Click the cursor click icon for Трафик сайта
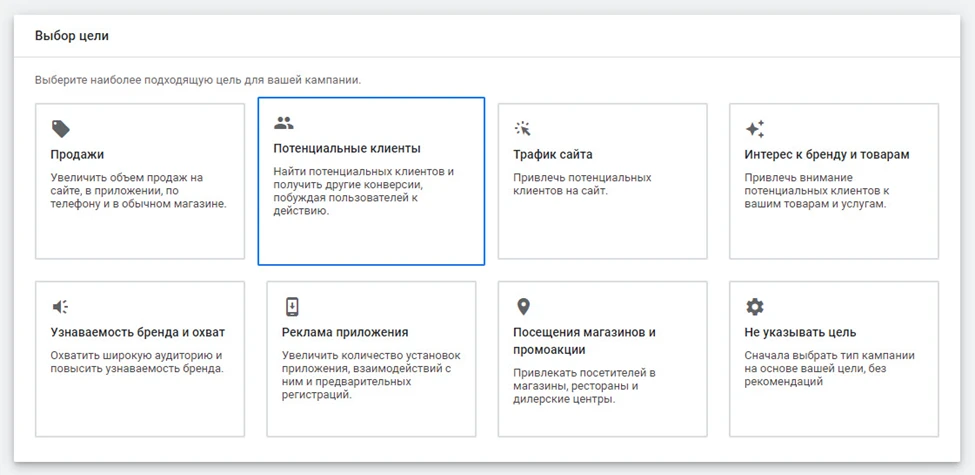 click(x=523, y=129)
